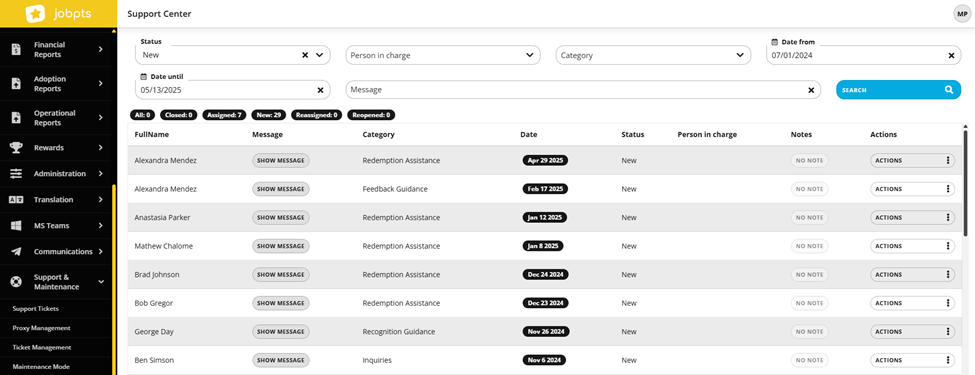
Task: Collapse the Support & Maintenance section chevron
Action: (101, 282)
